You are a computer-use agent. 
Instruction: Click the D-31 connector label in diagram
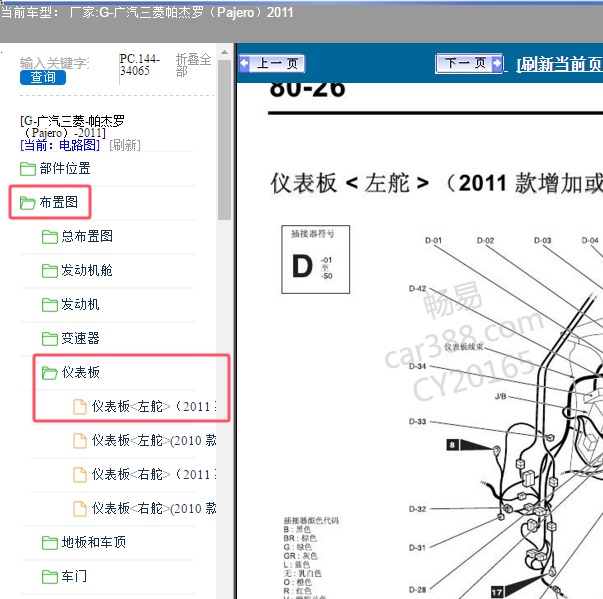tap(418, 547)
